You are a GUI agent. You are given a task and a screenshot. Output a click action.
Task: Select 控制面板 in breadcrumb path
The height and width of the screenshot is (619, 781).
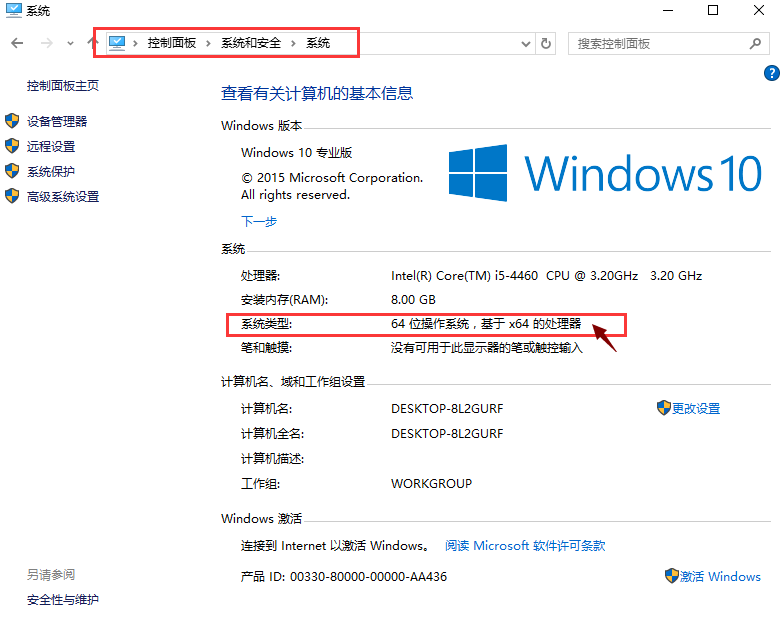tap(172, 43)
